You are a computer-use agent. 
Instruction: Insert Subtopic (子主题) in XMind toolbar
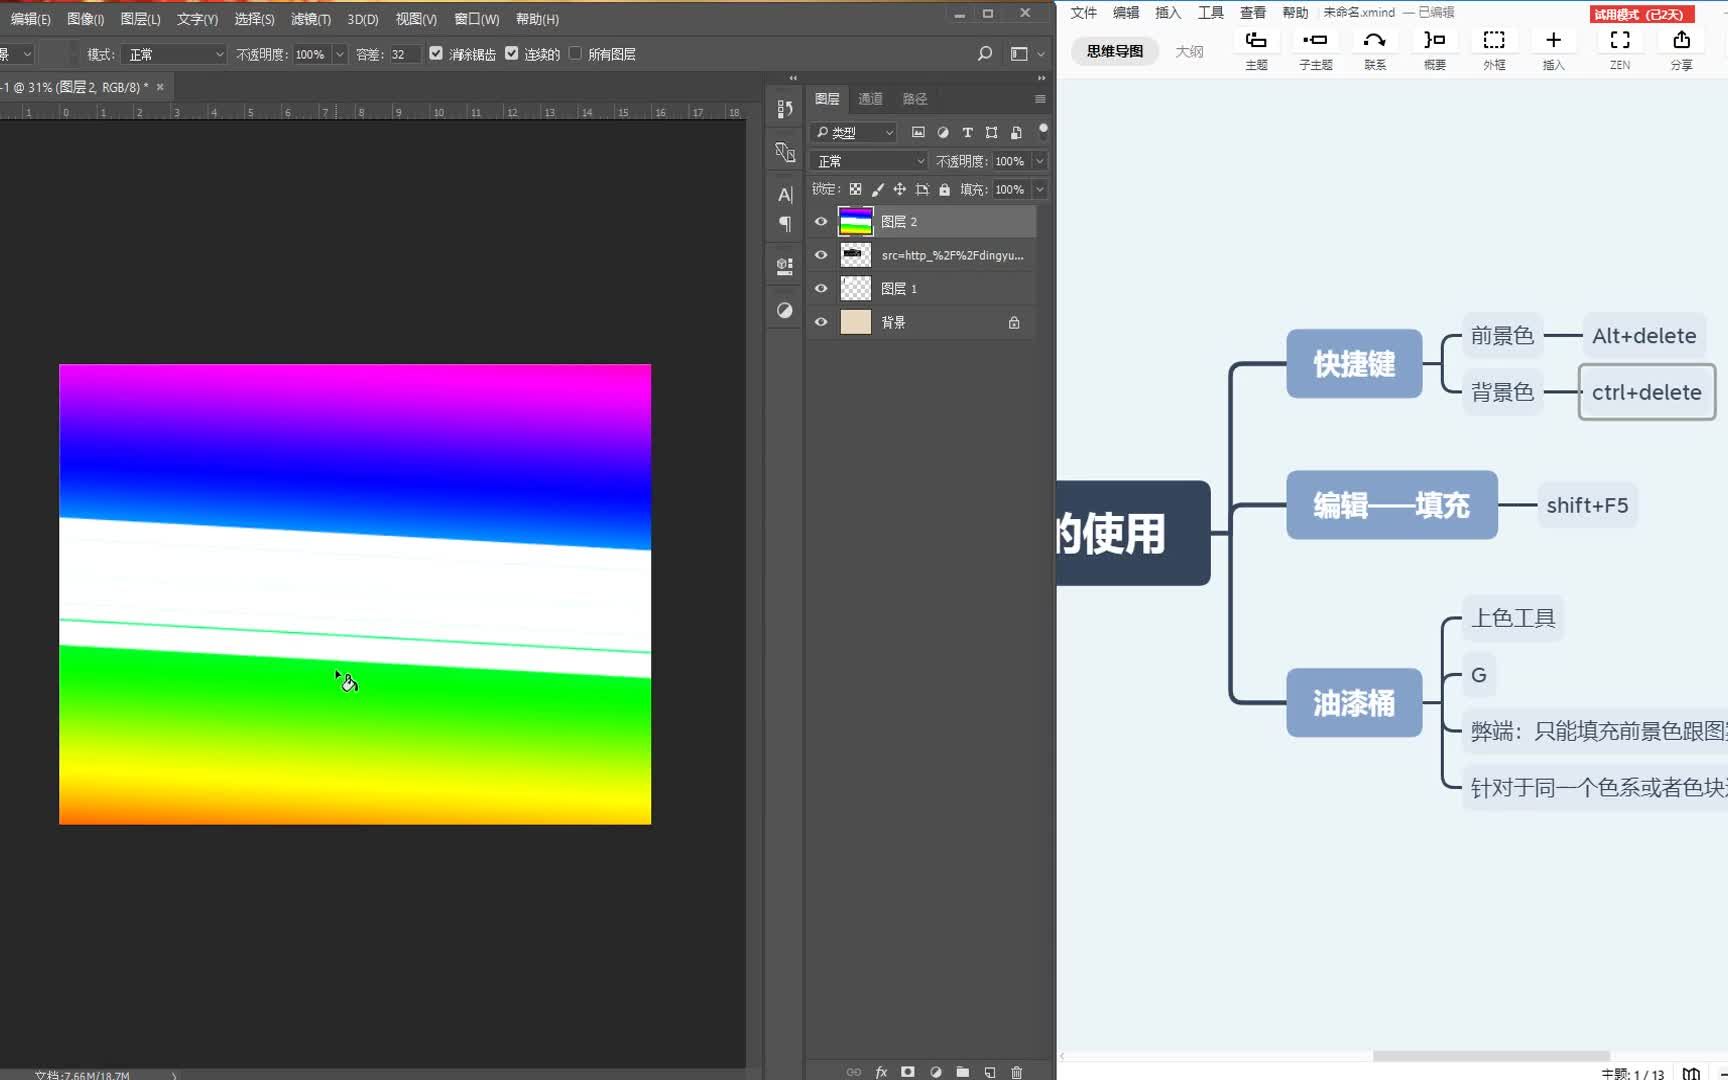(x=1315, y=49)
